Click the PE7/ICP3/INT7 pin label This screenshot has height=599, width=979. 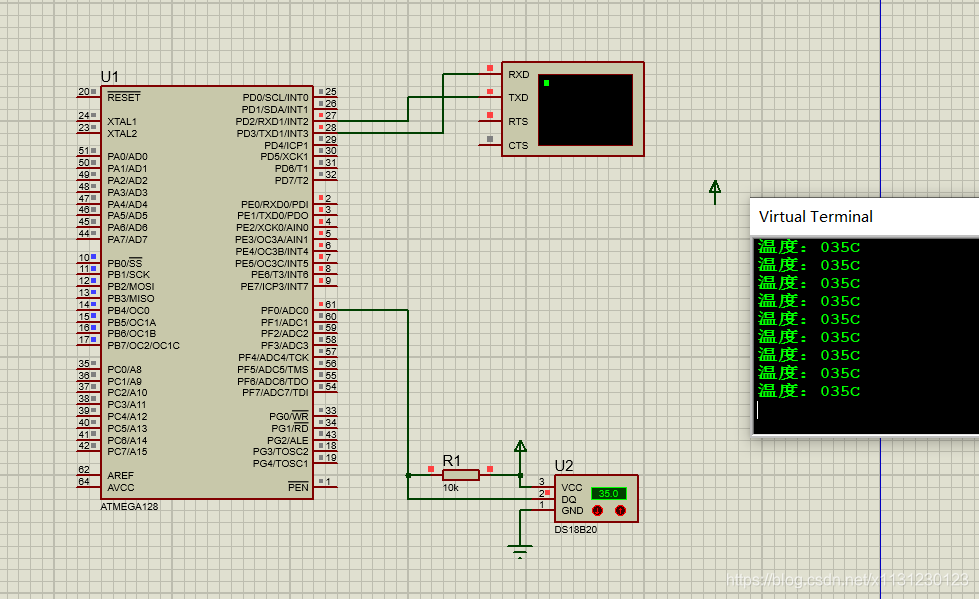coord(275,287)
